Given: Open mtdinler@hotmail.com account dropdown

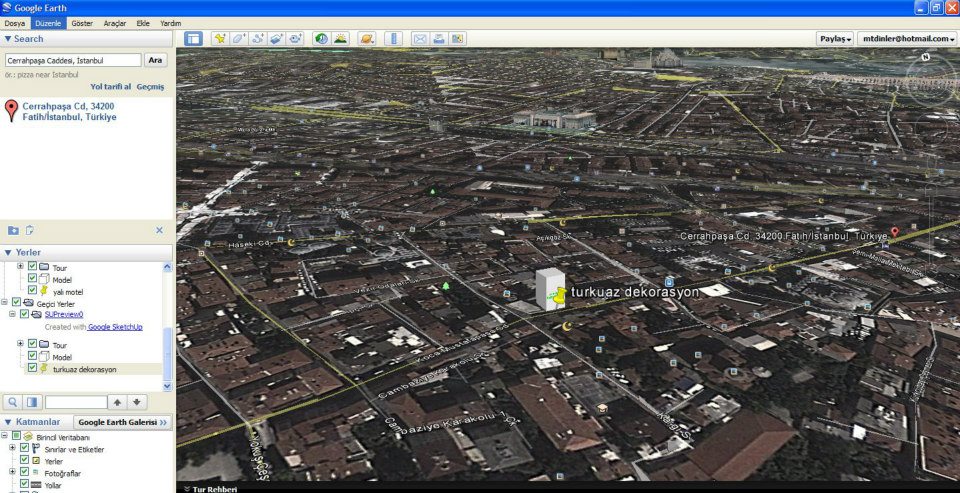Looking at the screenshot, I should [907, 39].
